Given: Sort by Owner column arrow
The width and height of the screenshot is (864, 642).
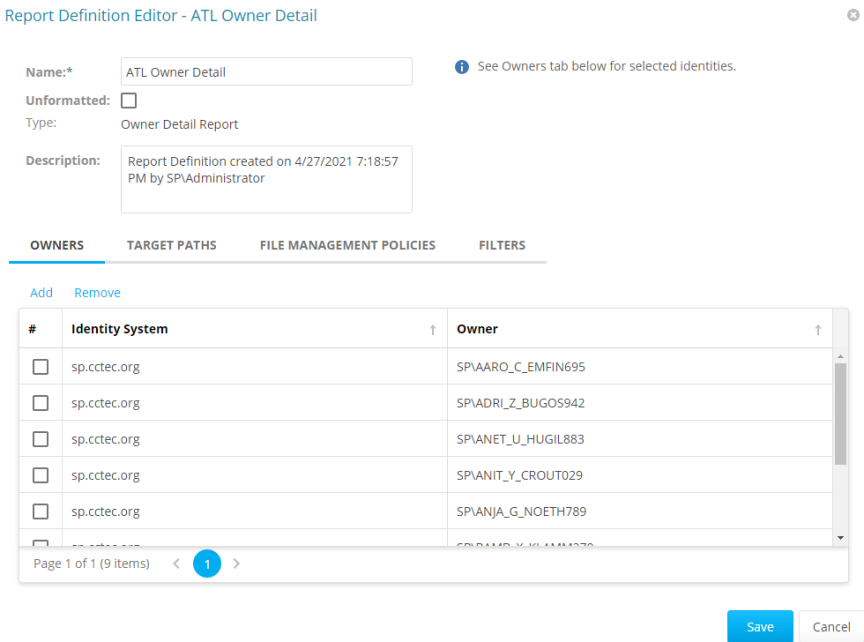Looking at the screenshot, I should click(x=818, y=330).
